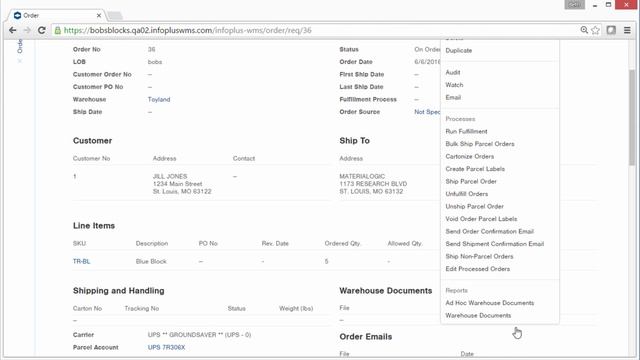Open Ad Hoc Warehouse Documents report
Image resolution: width=640 pixels, height=360 pixels.
(x=490, y=303)
